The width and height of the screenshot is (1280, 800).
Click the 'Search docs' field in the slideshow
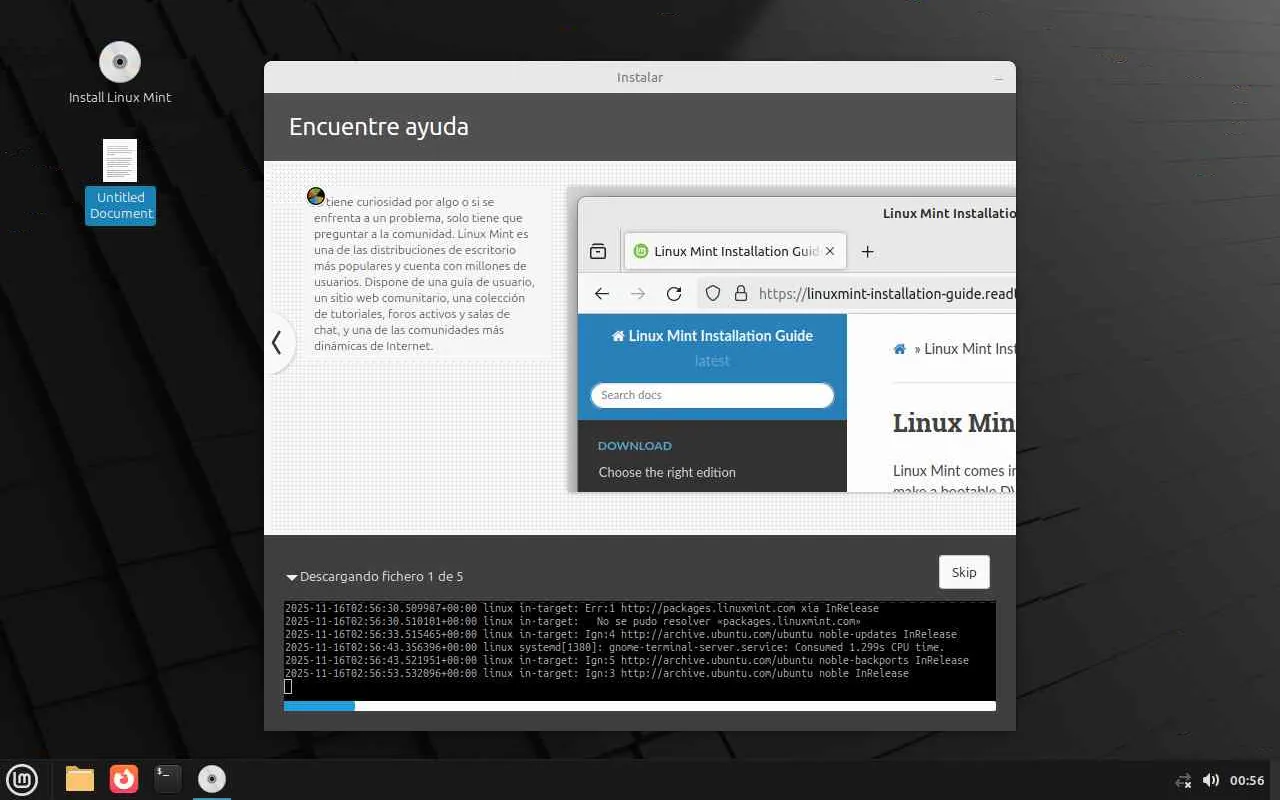pyautogui.click(x=712, y=395)
